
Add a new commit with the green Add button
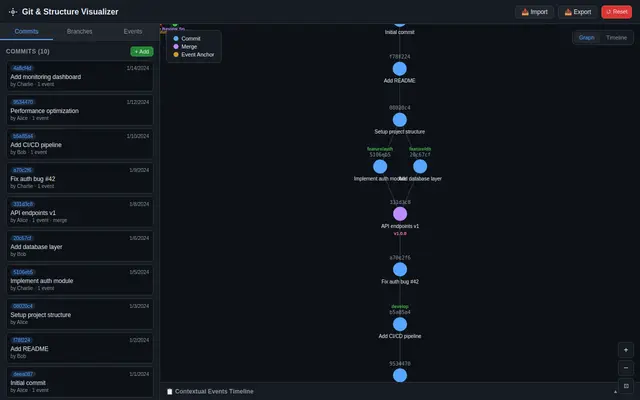pos(142,51)
